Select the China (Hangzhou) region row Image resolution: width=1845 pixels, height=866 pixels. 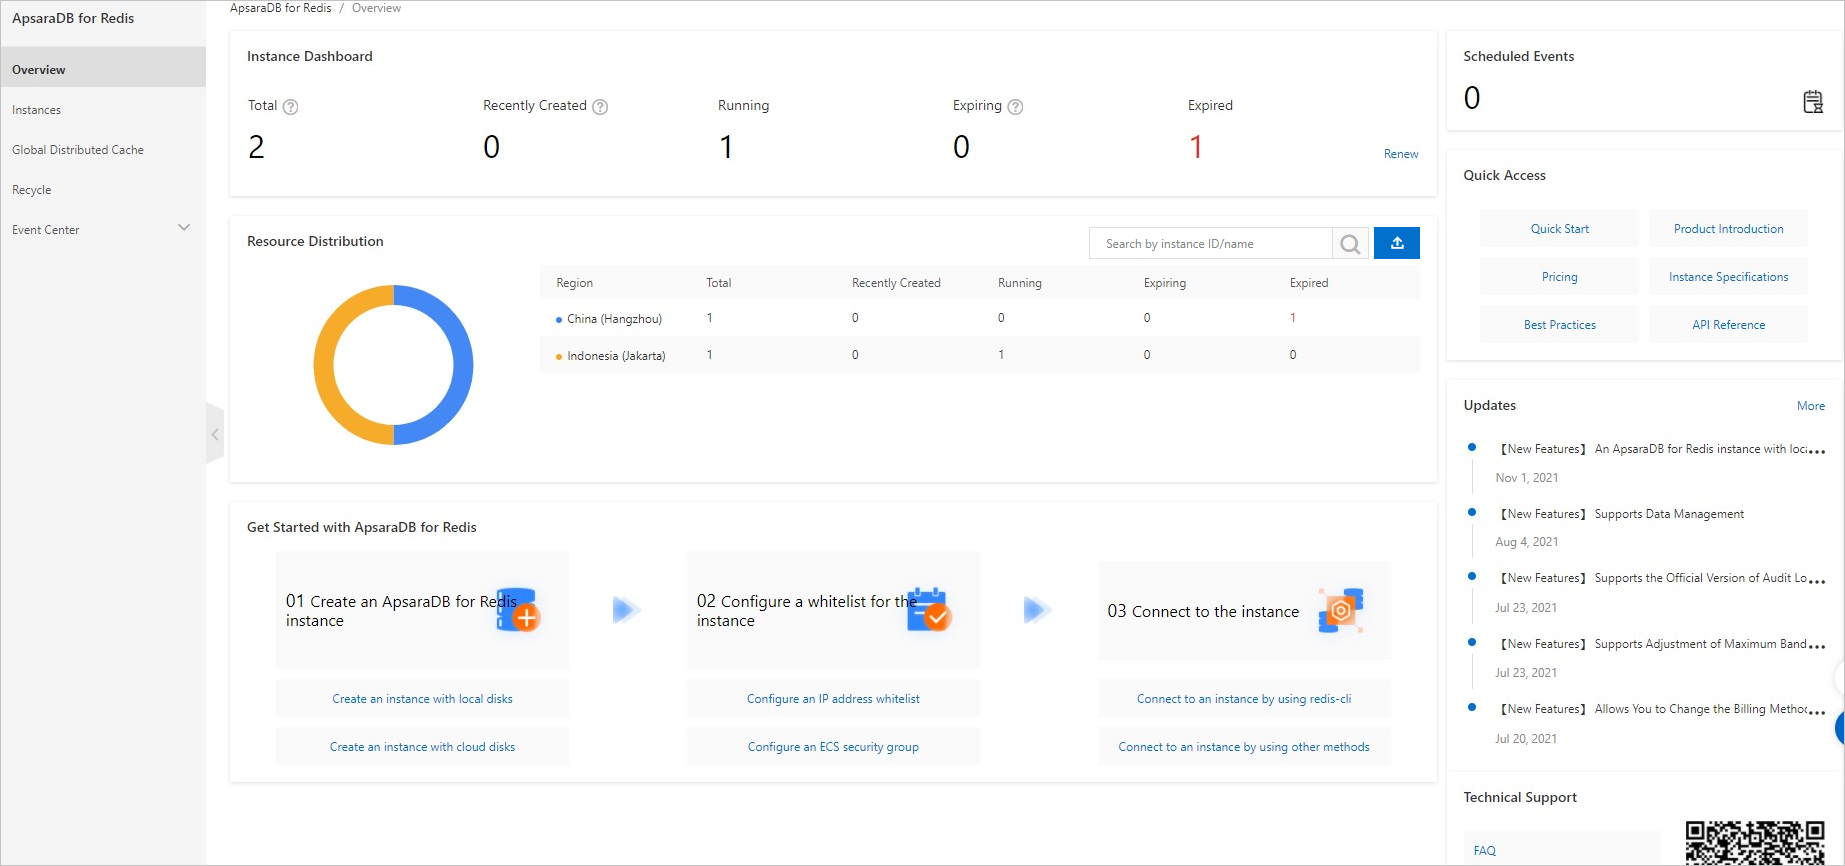pyautogui.click(x=979, y=318)
